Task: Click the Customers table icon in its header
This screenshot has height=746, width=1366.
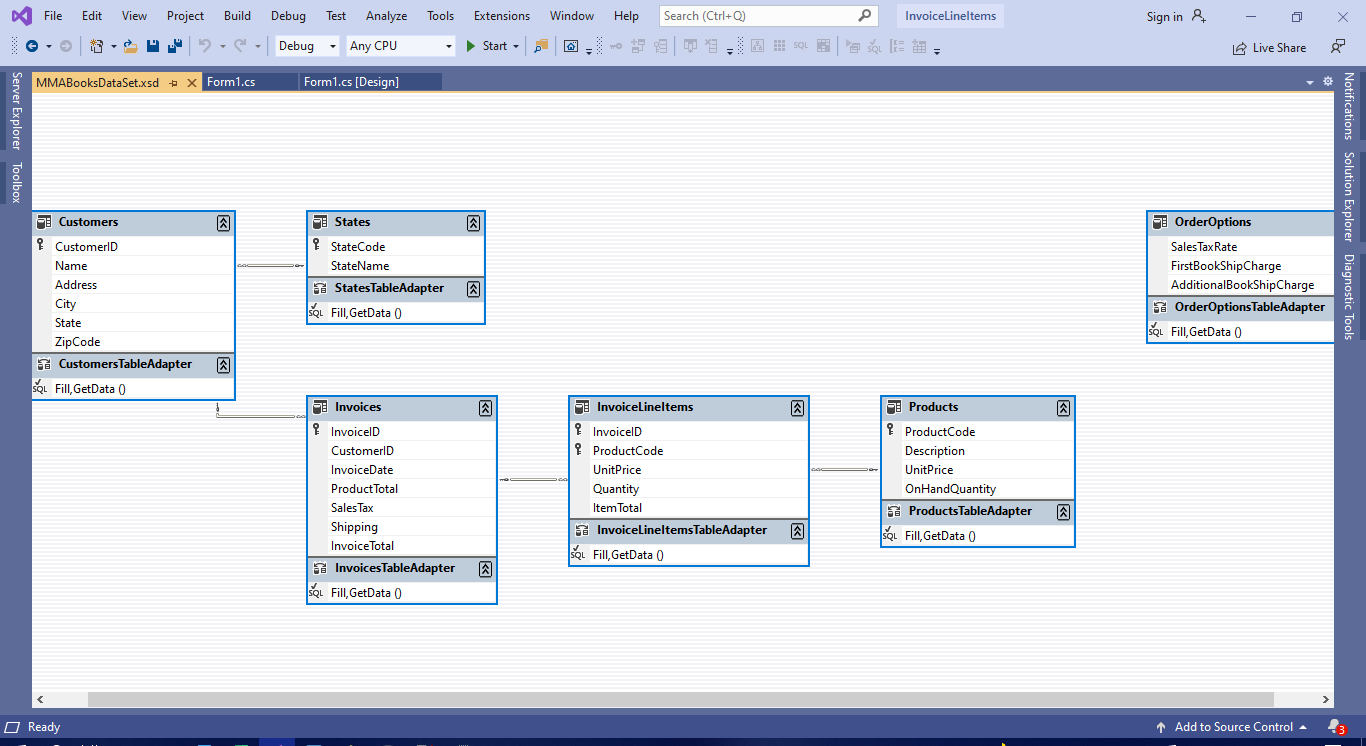Action: [x=43, y=222]
